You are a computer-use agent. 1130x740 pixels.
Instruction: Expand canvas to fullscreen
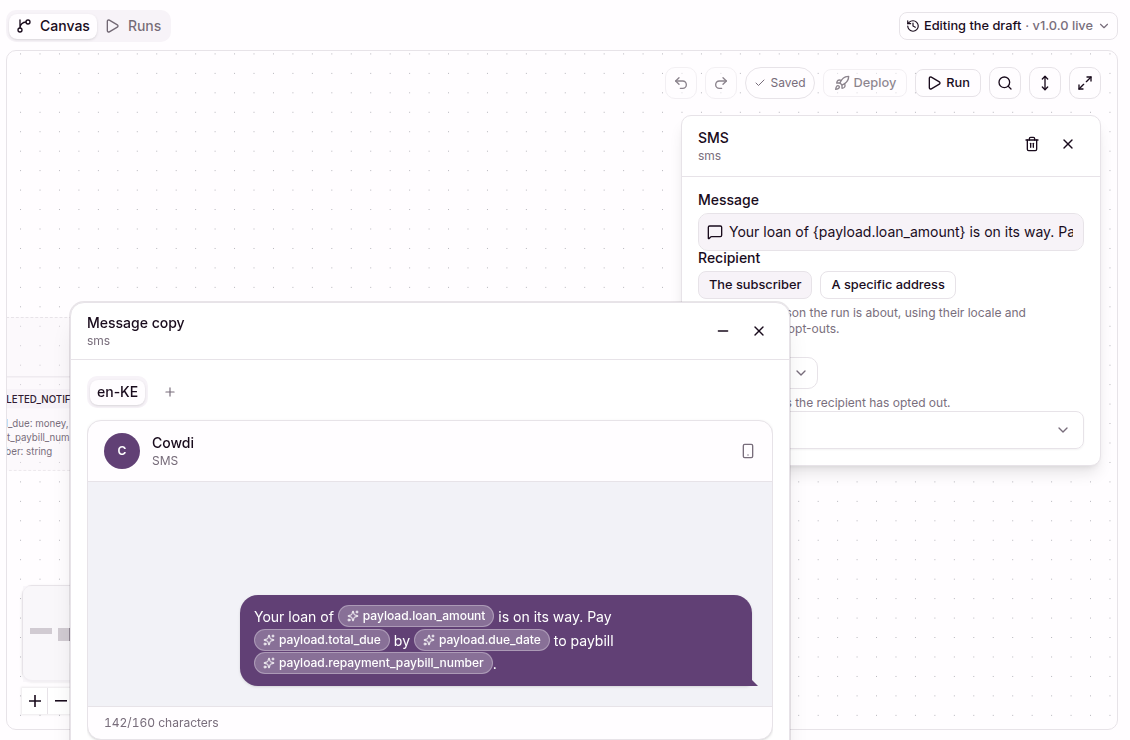1085,83
